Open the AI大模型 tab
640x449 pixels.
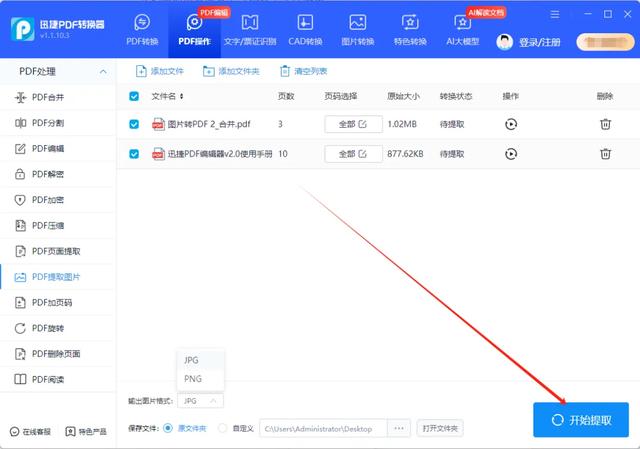point(462,30)
